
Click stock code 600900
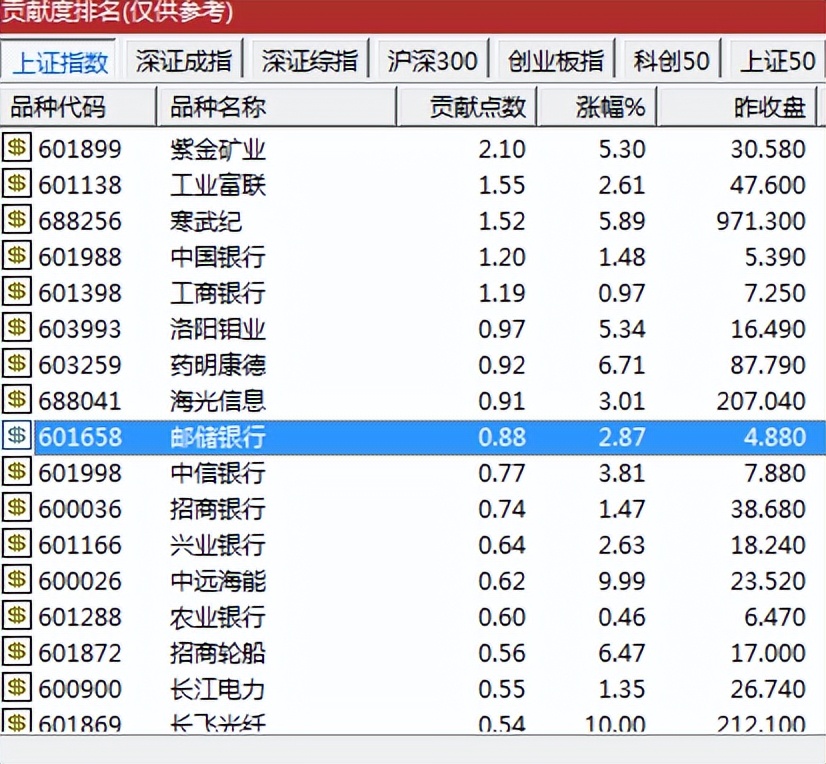click(x=80, y=689)
